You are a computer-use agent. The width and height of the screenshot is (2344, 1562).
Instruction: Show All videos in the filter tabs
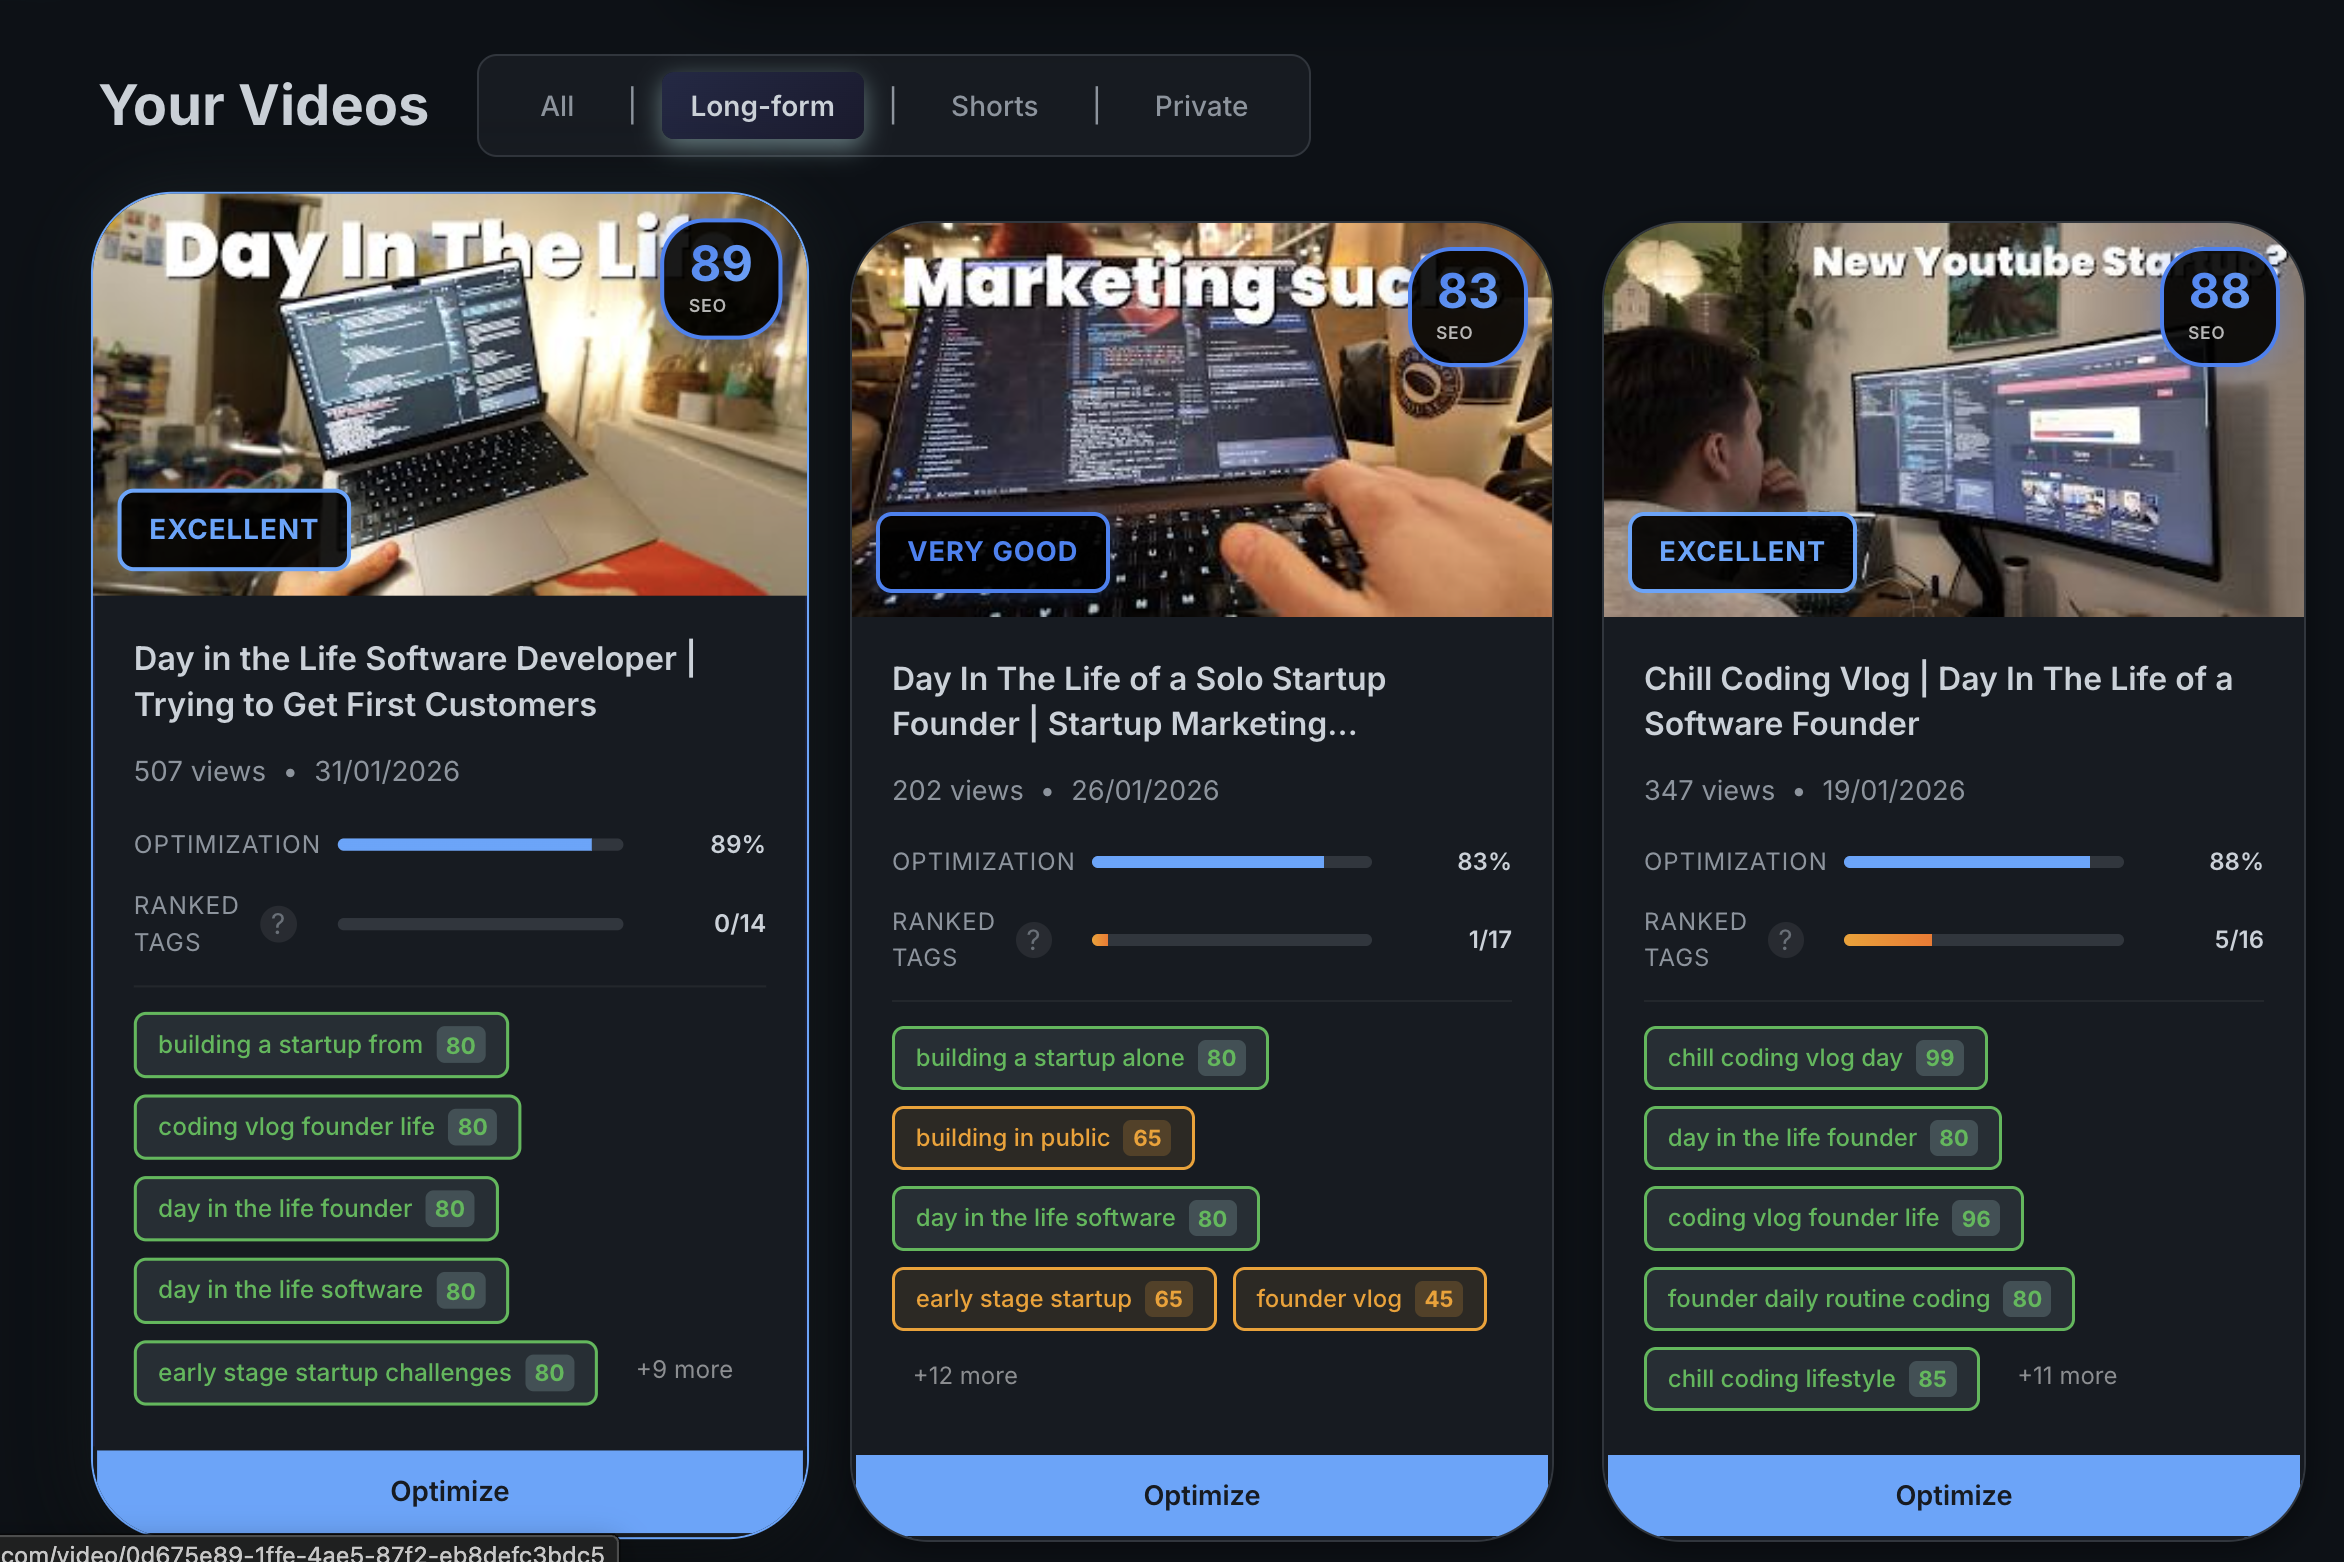[557, 106]
